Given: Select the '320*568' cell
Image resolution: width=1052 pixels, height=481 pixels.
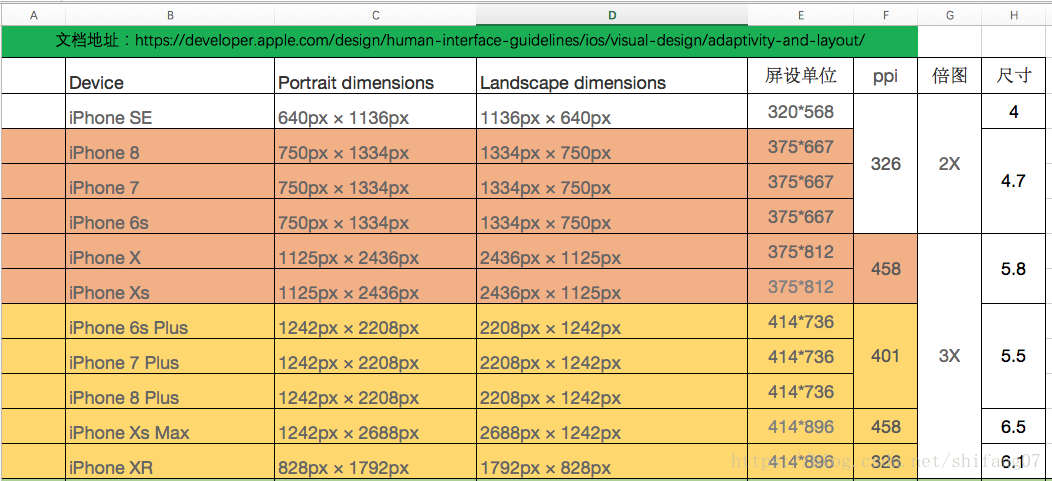Looking at the screenshot, I should coord(801,111).
